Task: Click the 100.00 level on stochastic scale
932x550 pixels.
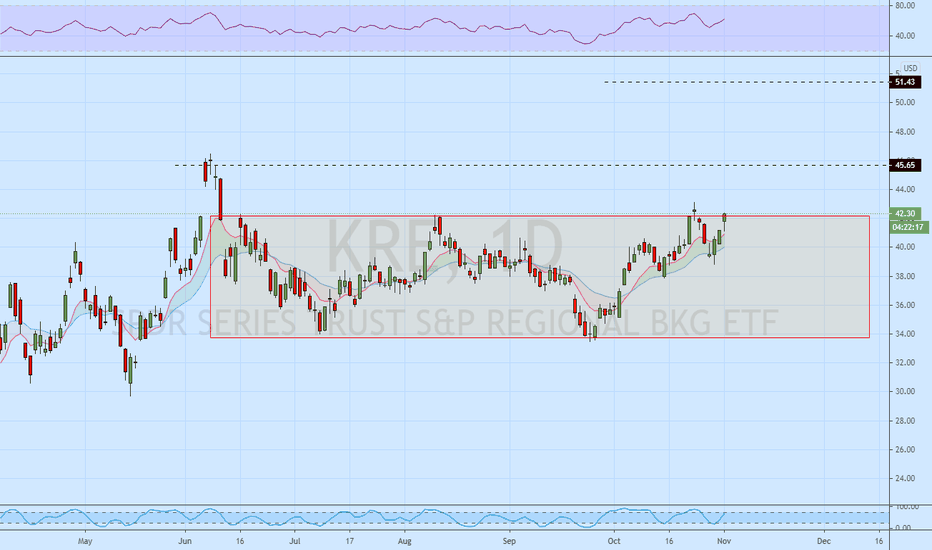Action: 907,507
